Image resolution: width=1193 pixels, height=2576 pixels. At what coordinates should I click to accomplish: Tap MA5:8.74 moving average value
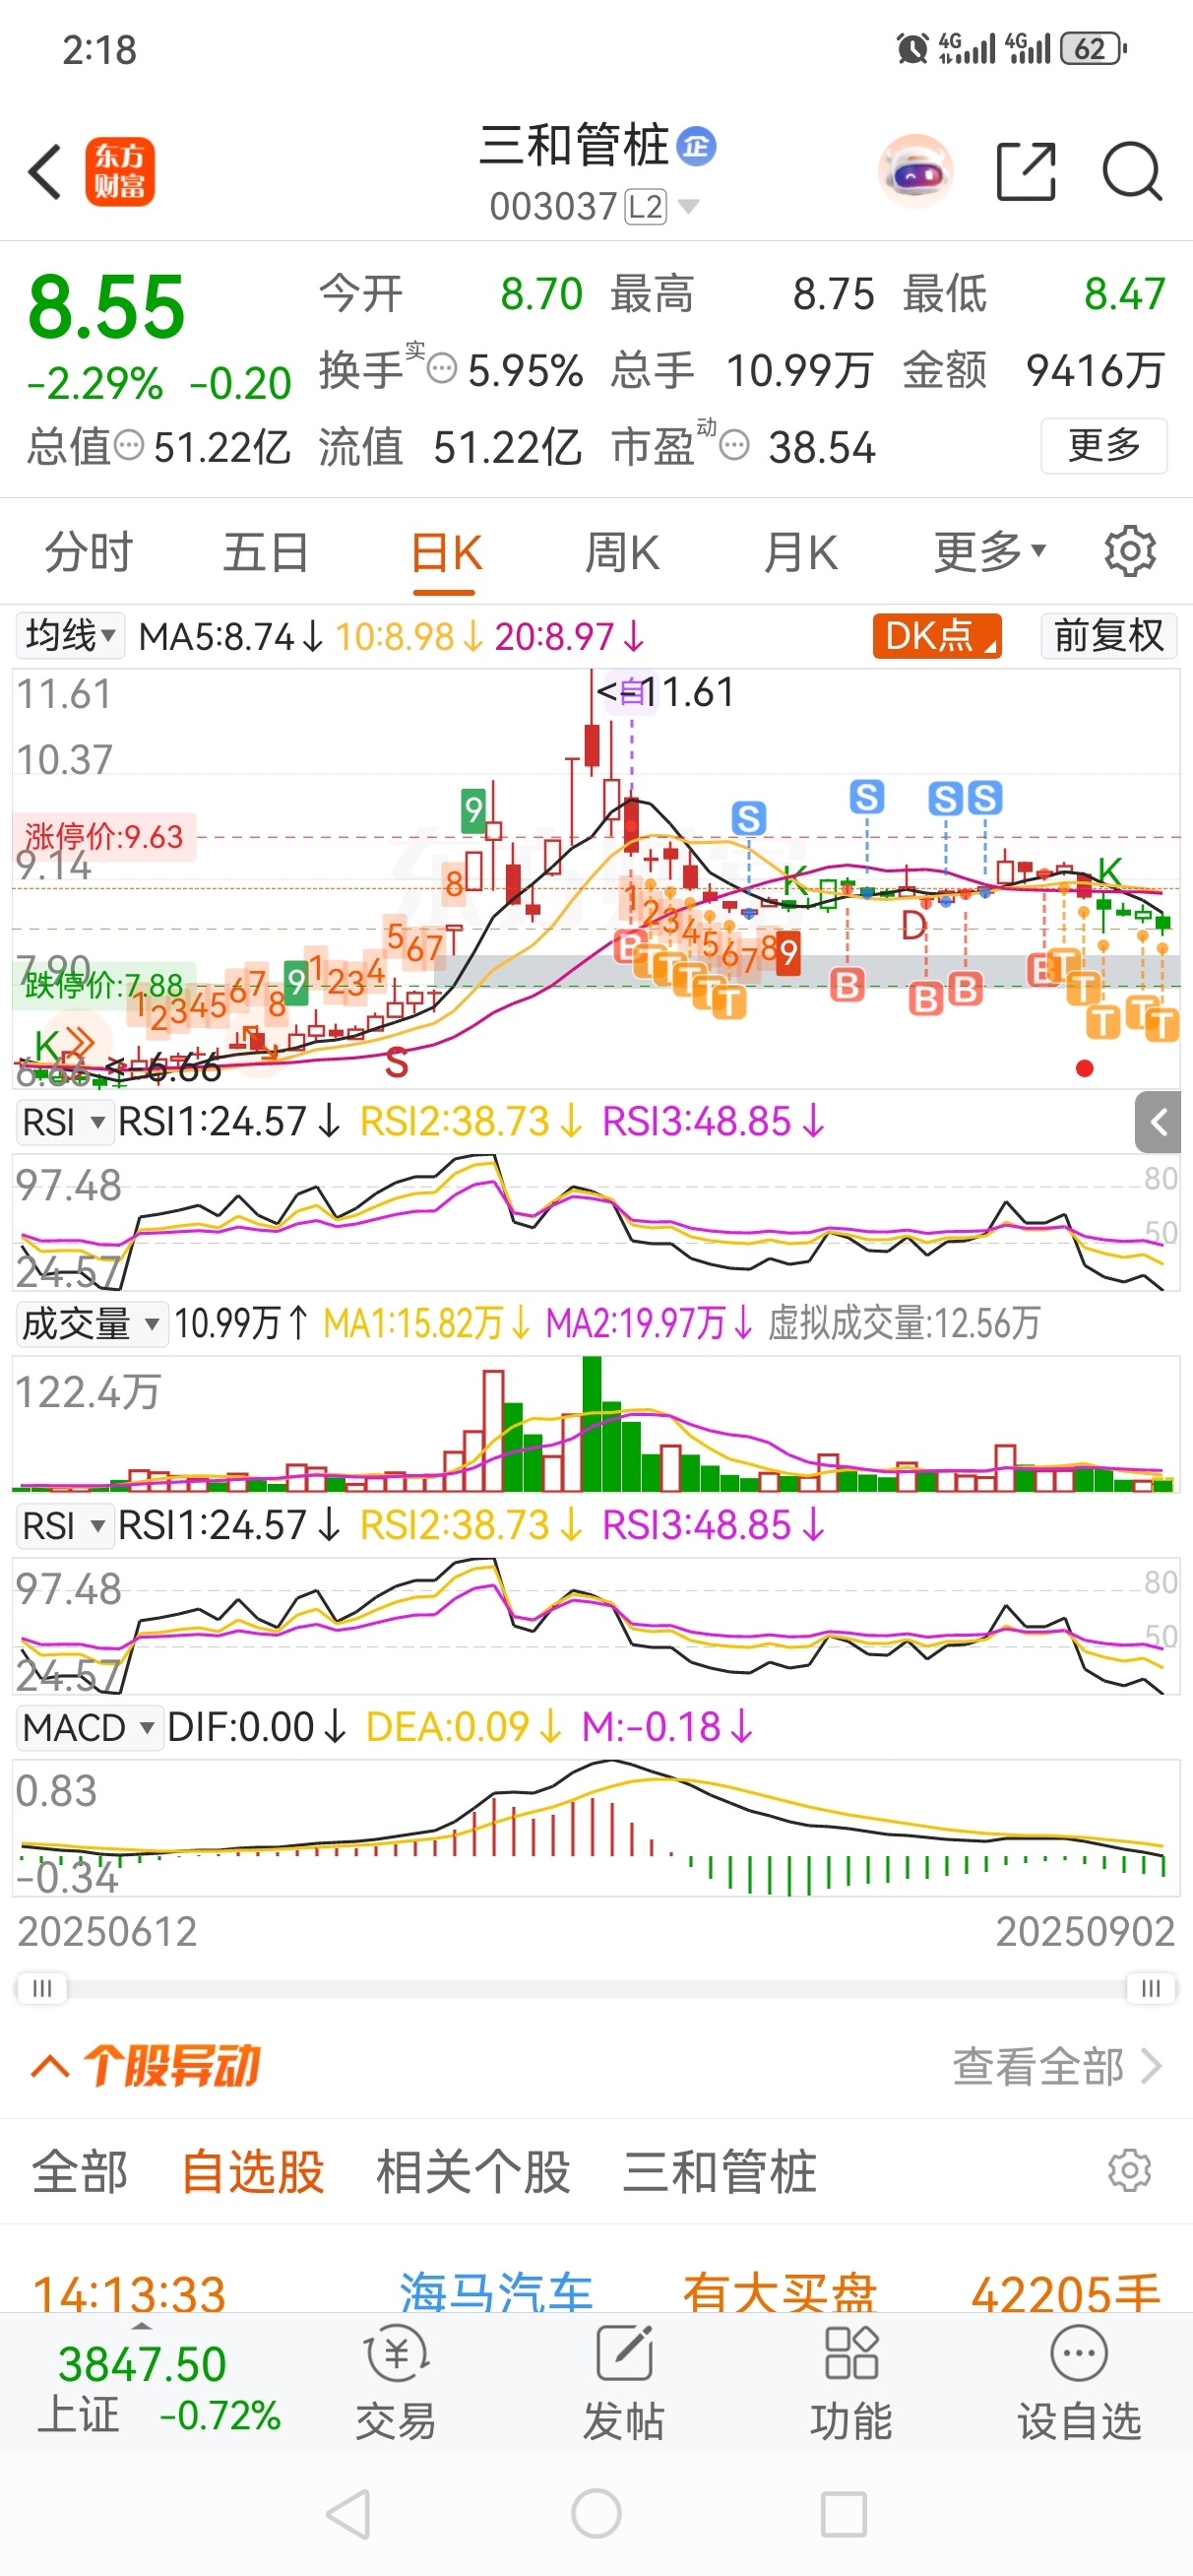[231, 636]
